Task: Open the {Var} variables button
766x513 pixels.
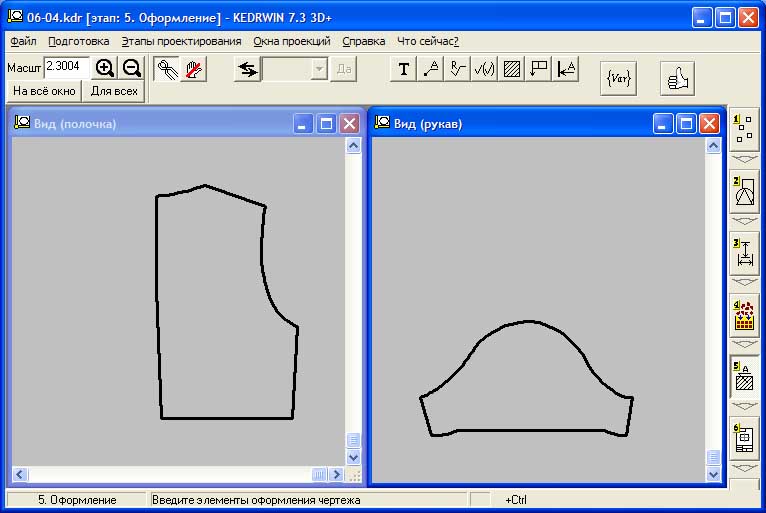Action: click(x=618, y=78)
